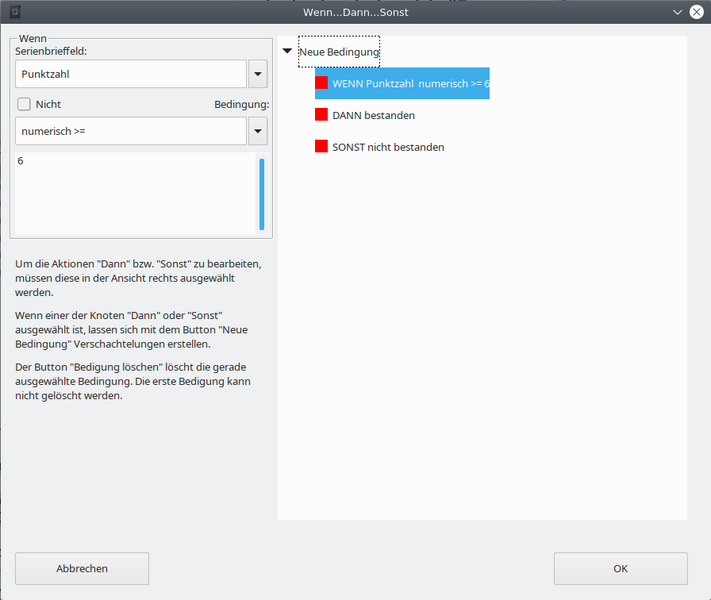Close the Wenn...Dann...Sonst dialog window

[697, 12]
